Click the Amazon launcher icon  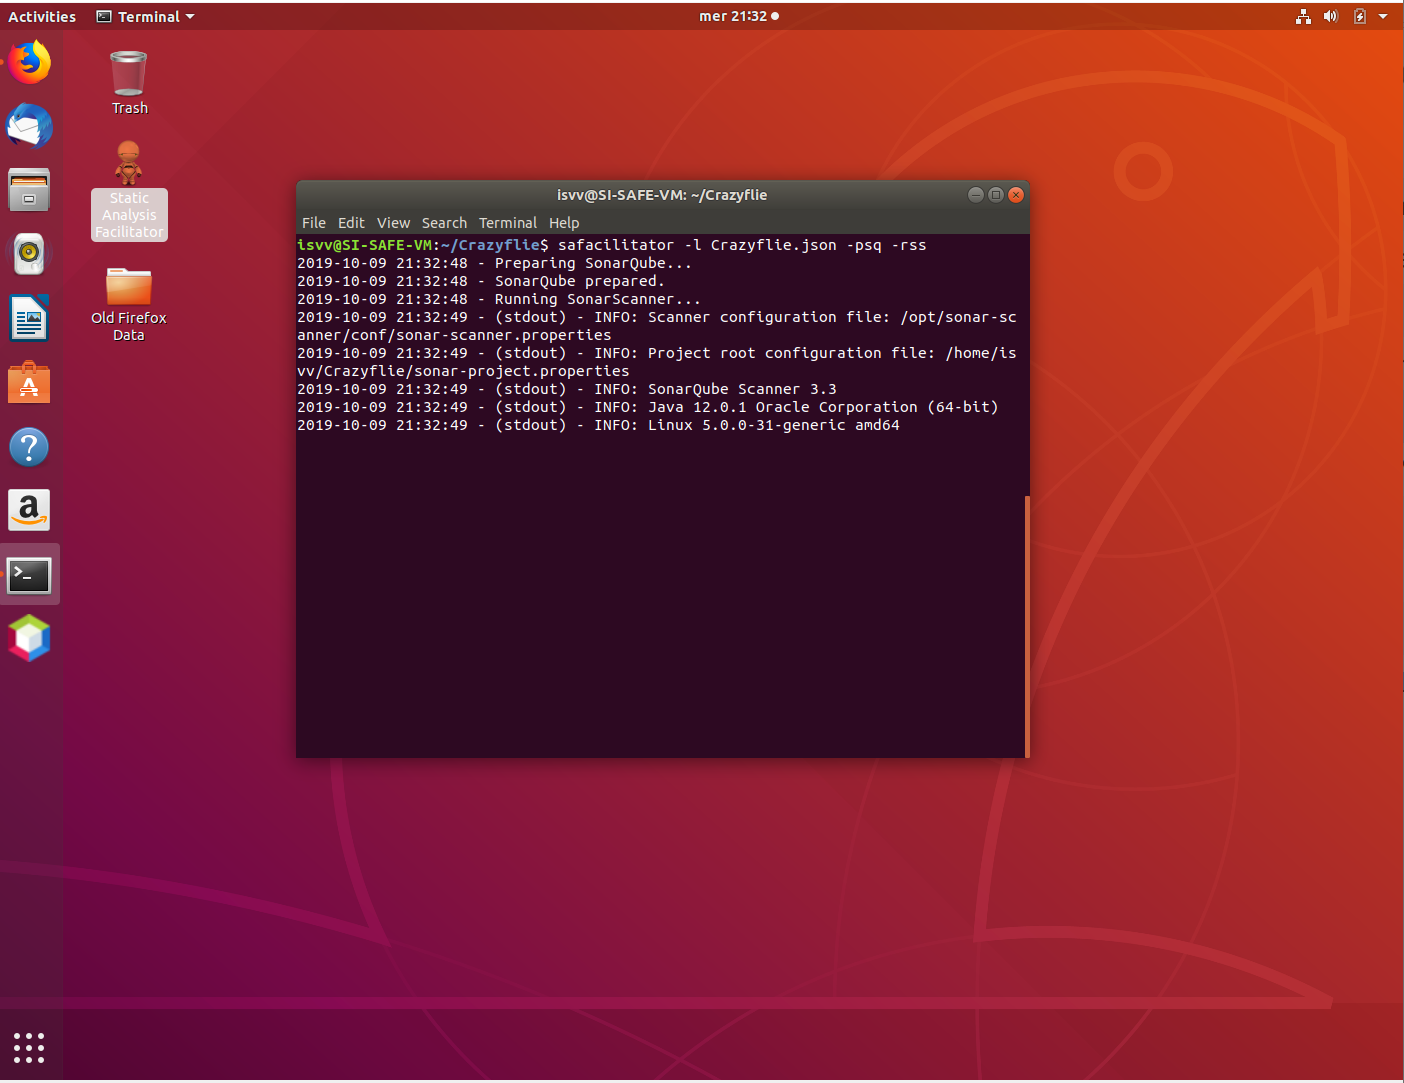29,510
